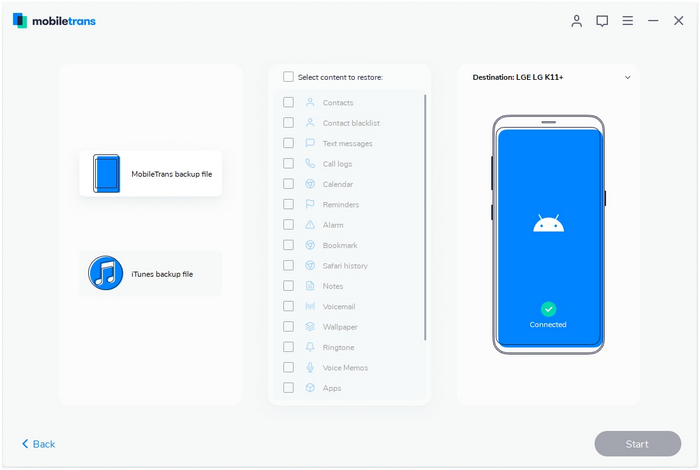Check the Wallpaper checkbox
Image resolution: width=700 pixels, height=470 pixels.
[288, 327]
